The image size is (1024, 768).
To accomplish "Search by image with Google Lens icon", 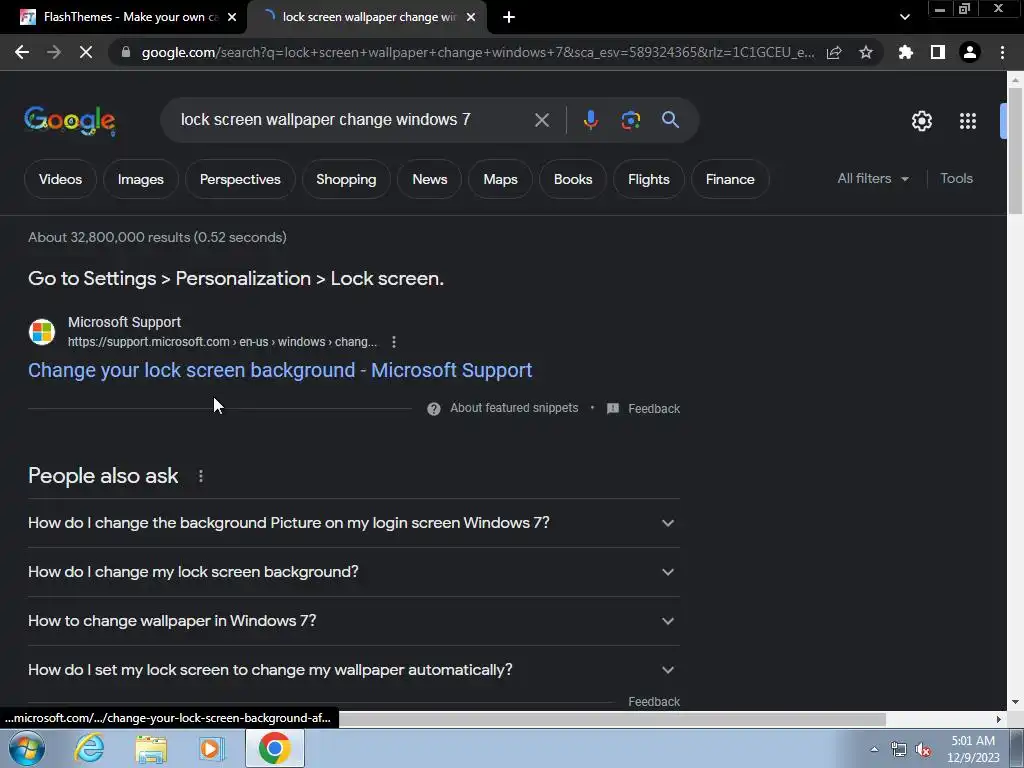I will click(630, 120).
